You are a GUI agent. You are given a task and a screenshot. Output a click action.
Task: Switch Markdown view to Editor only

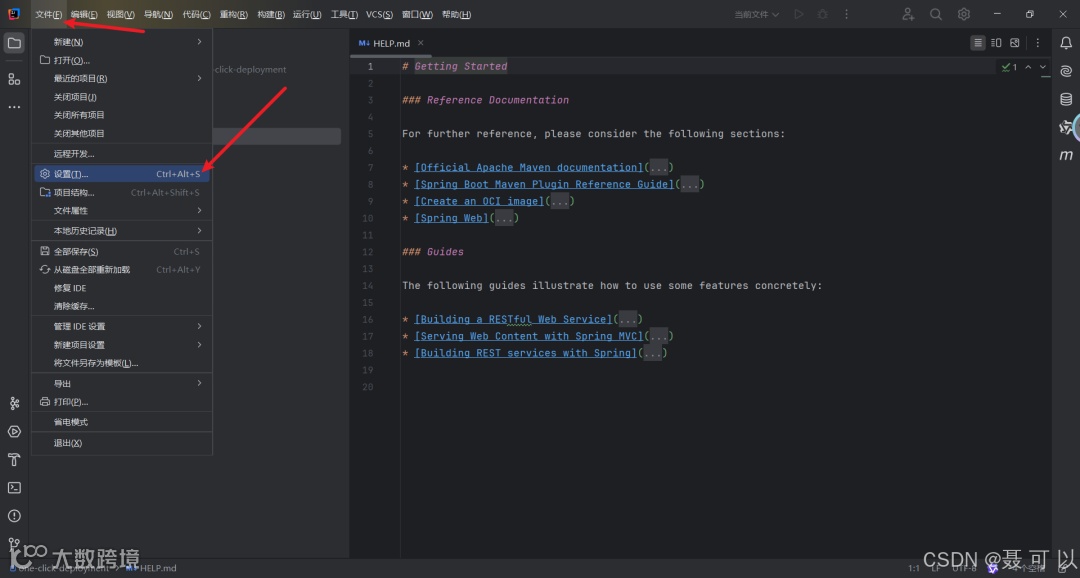(x=977, y=43)
